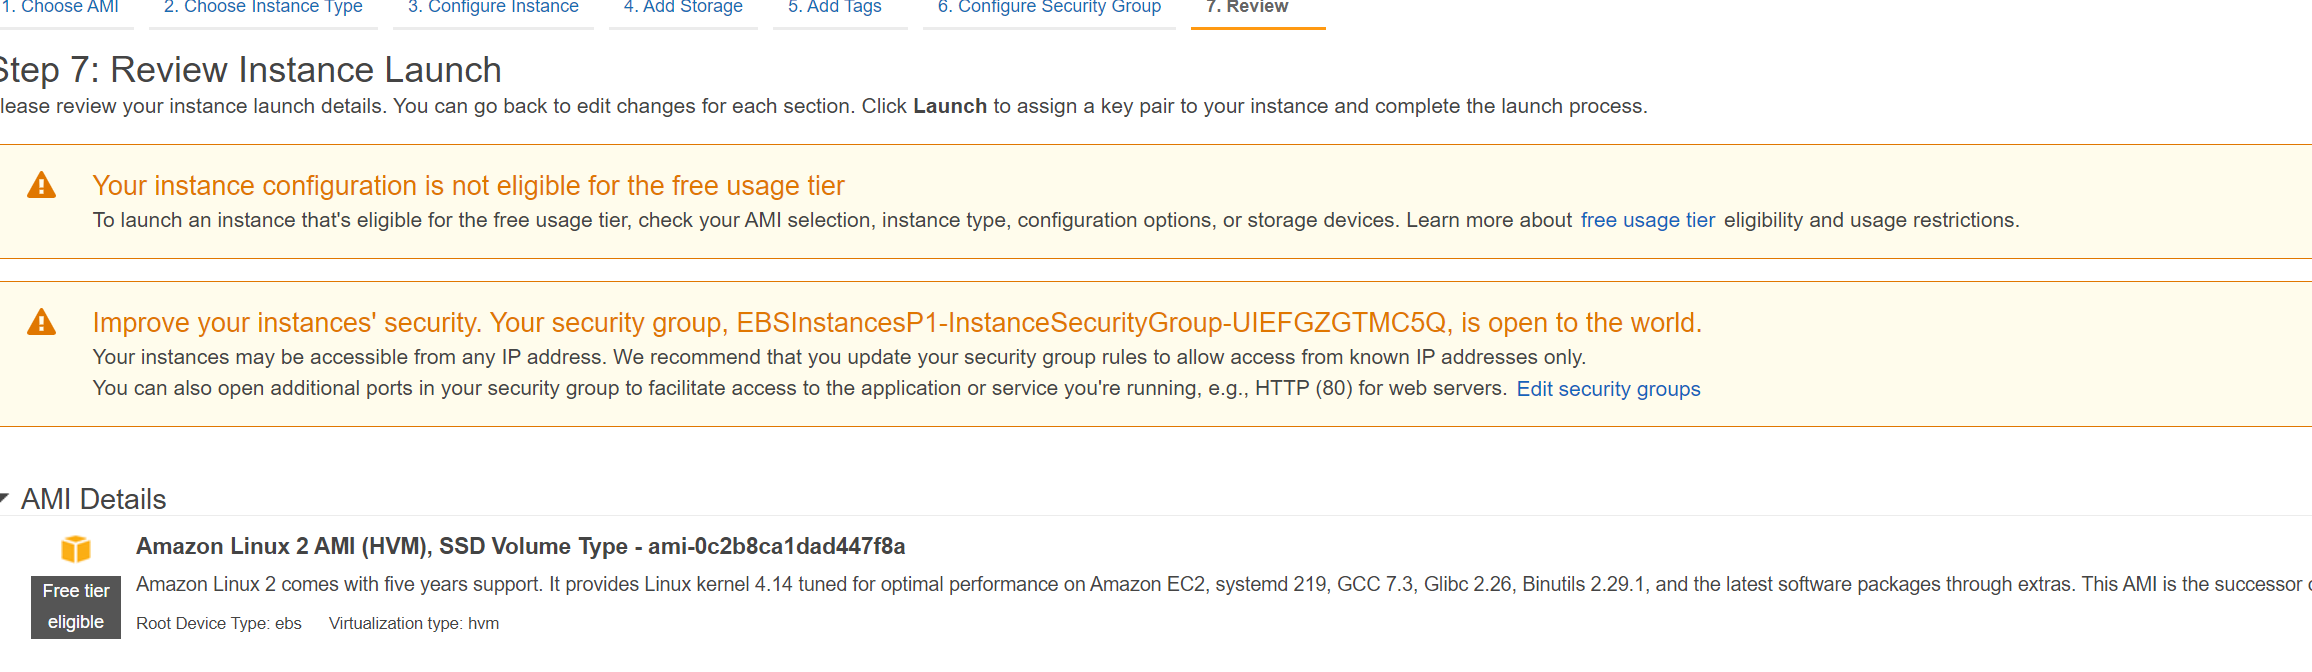Select the Review step tab
Image resolution: width=2312 pixels, height=672 pixels.
pos(1247,7)
